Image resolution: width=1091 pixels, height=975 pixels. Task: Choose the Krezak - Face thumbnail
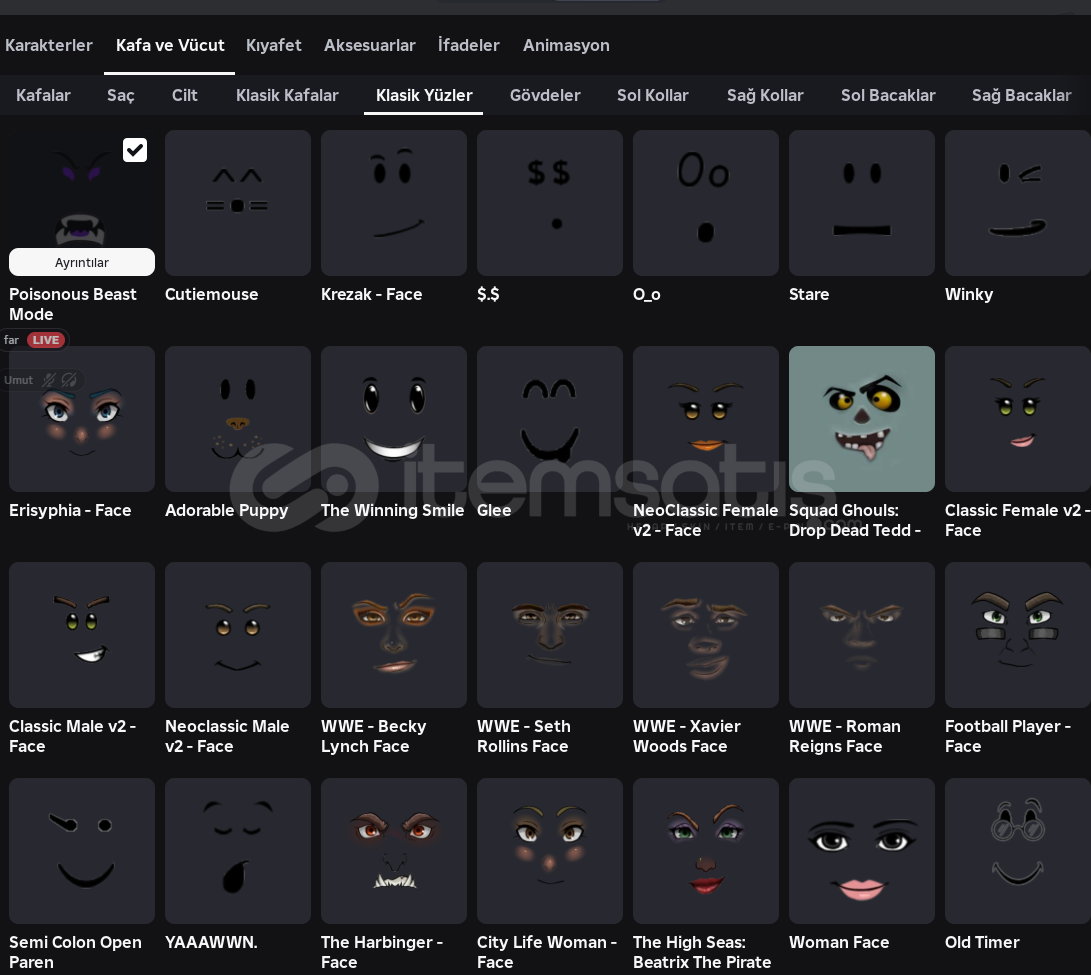(x=393, y=203)
